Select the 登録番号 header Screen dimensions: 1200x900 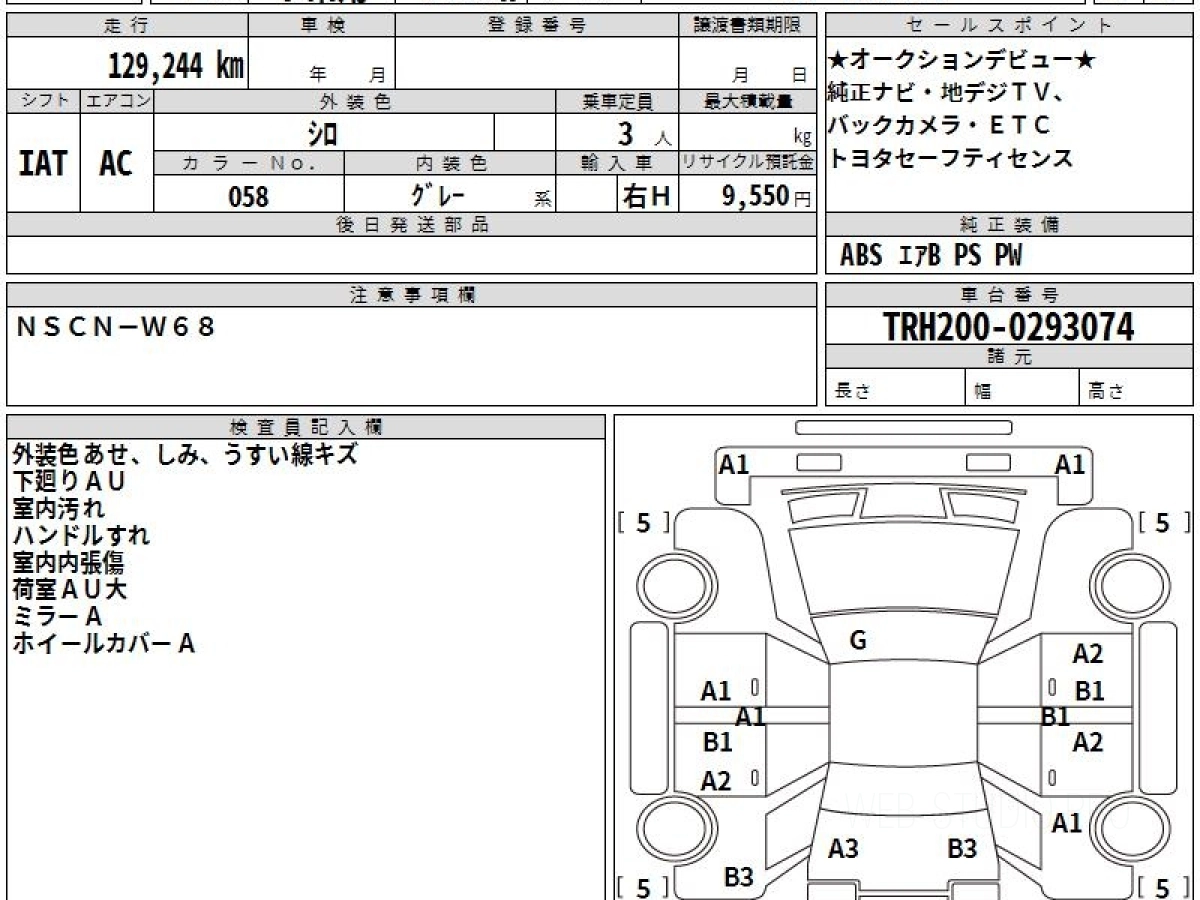coord(537,26)
